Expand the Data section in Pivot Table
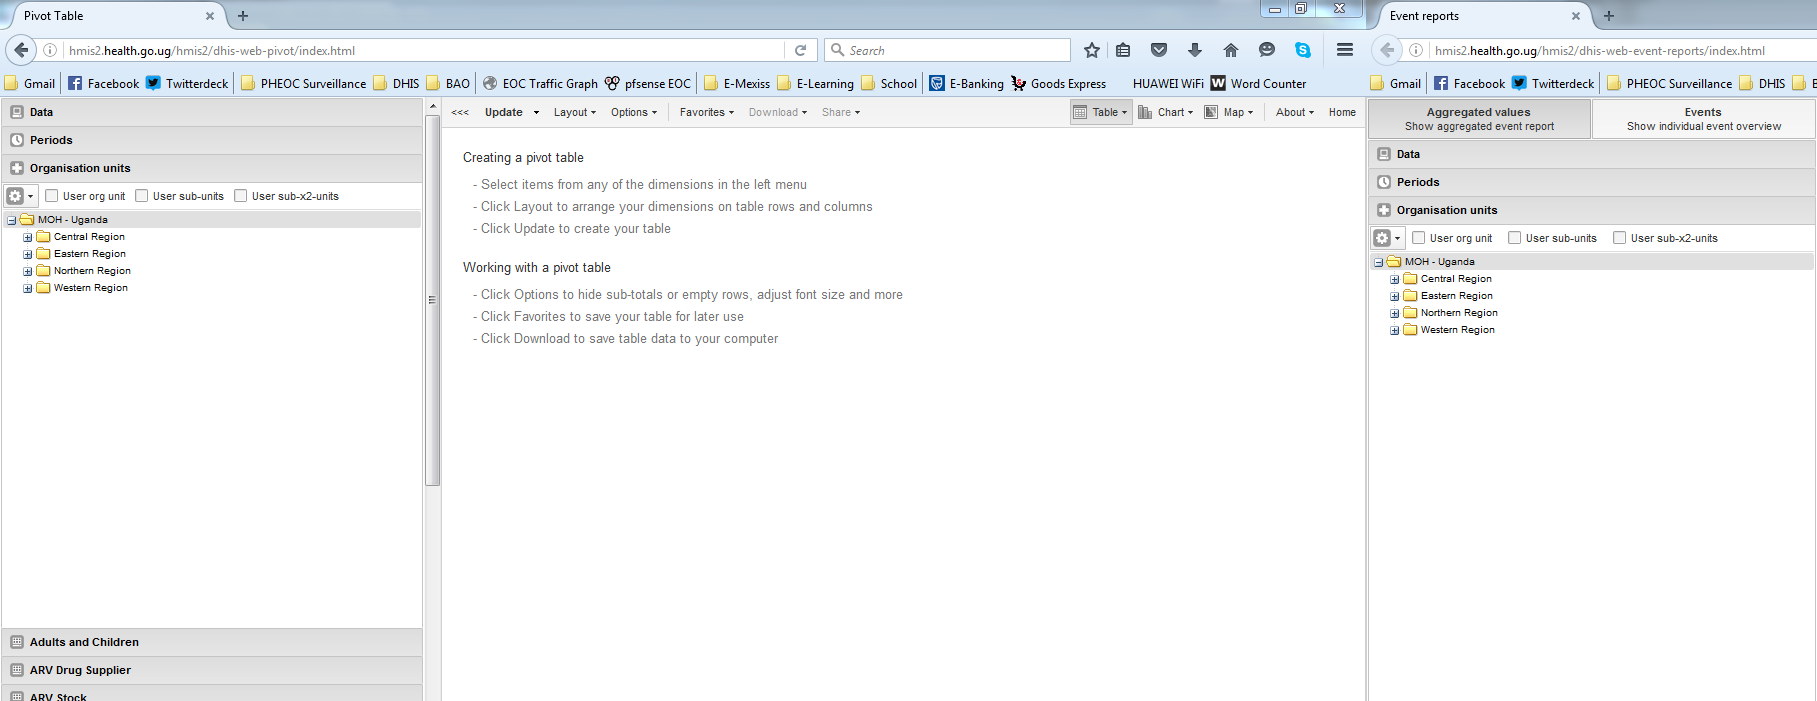The height and width of the screenshot is (701, 1817). [x=212, y=112]
